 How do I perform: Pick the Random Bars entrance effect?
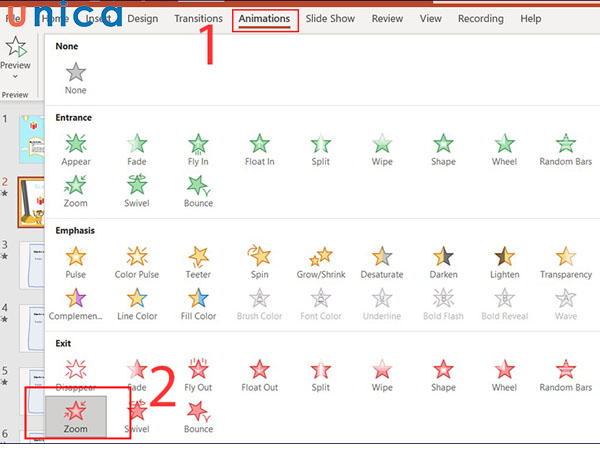tap(566, 150)
